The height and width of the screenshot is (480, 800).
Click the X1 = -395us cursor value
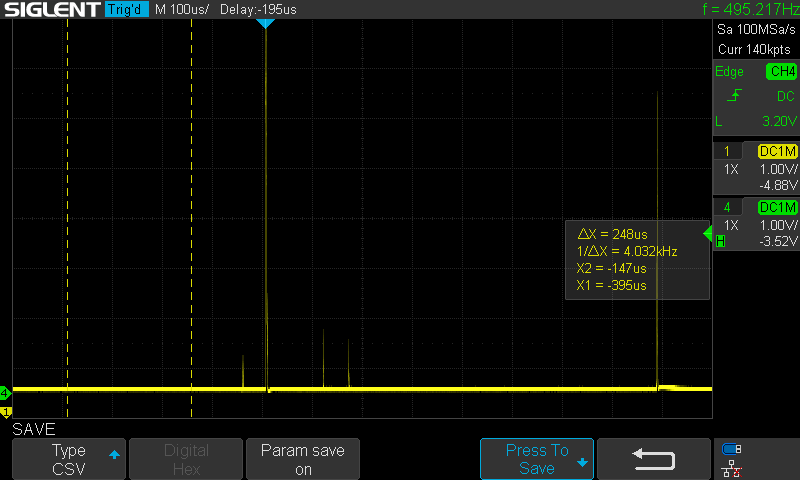611,285
